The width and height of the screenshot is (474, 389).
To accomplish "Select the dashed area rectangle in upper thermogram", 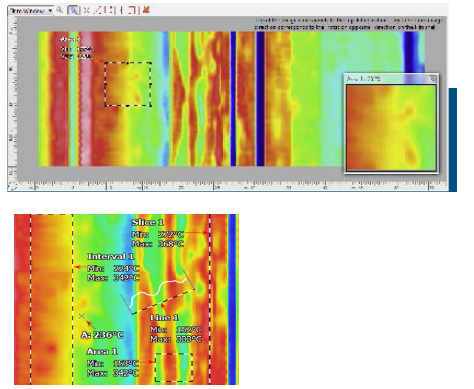I will point(128,84).
